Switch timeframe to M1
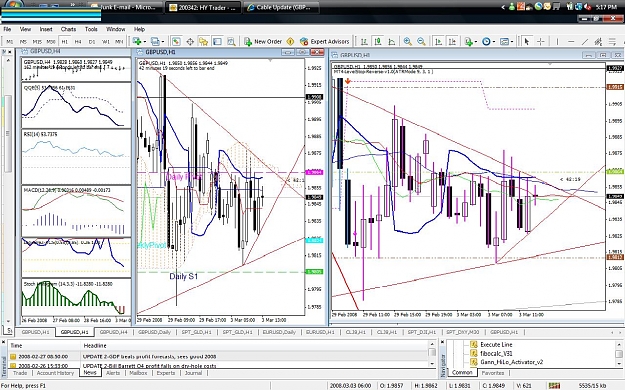The width and height of the screenshot is (625, 390). pos(10,41)
